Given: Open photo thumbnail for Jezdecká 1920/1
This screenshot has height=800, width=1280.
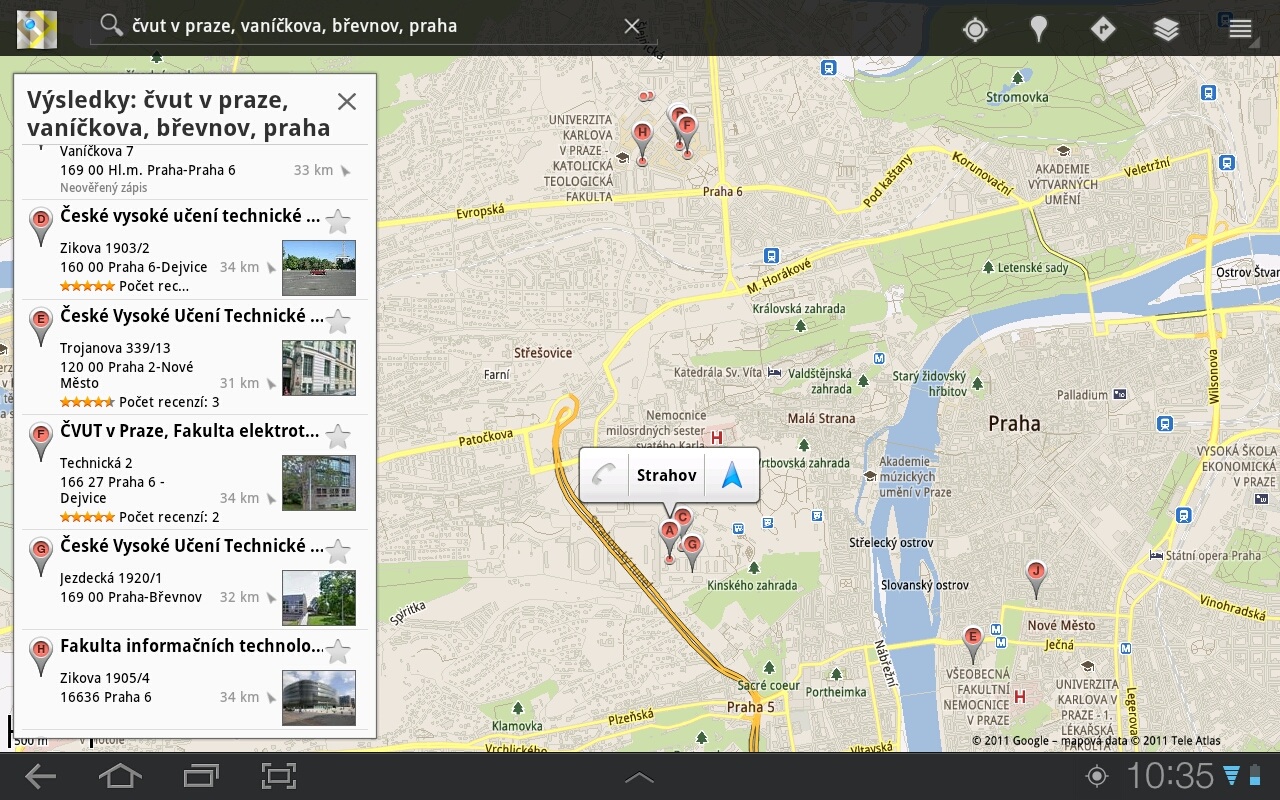Looking at the screenshot, I should (x=319, y=598).
